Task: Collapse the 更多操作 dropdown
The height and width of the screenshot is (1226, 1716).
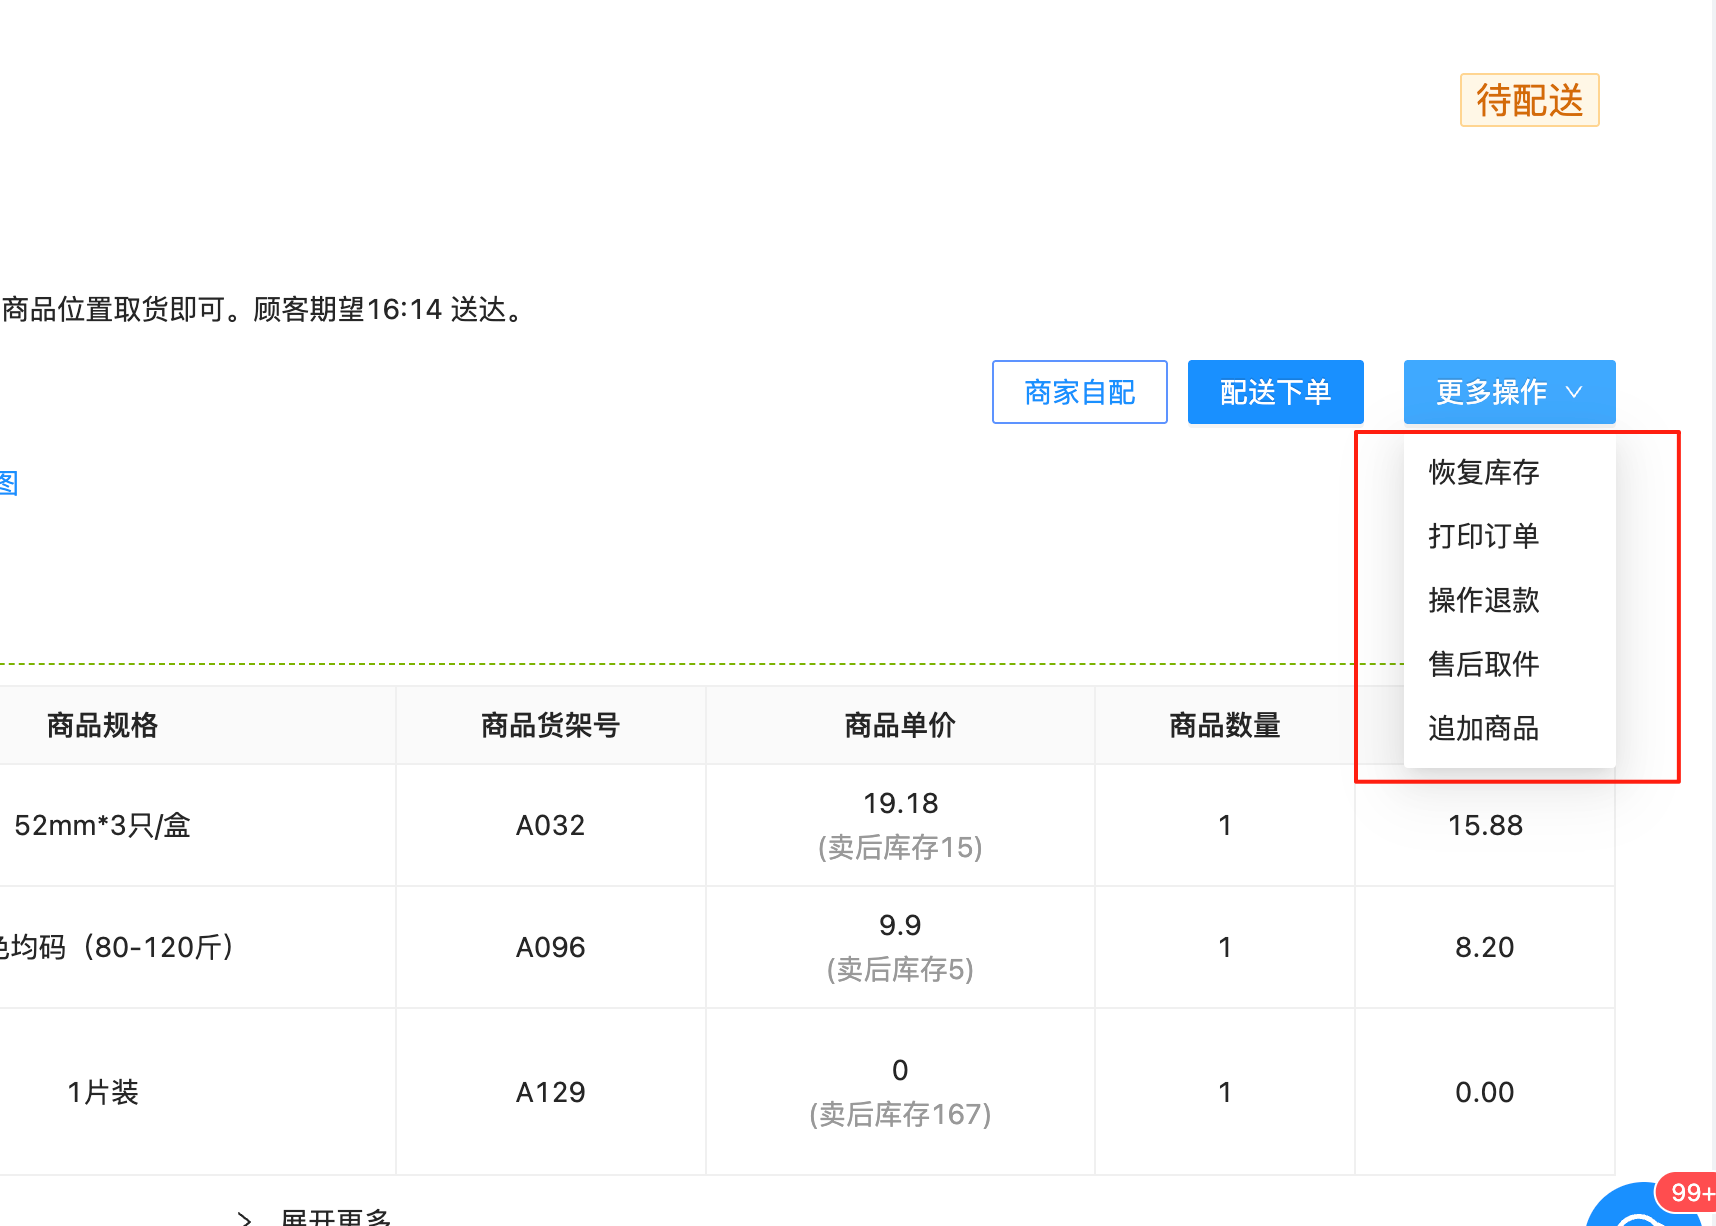Action: [x=1508, y=392]
